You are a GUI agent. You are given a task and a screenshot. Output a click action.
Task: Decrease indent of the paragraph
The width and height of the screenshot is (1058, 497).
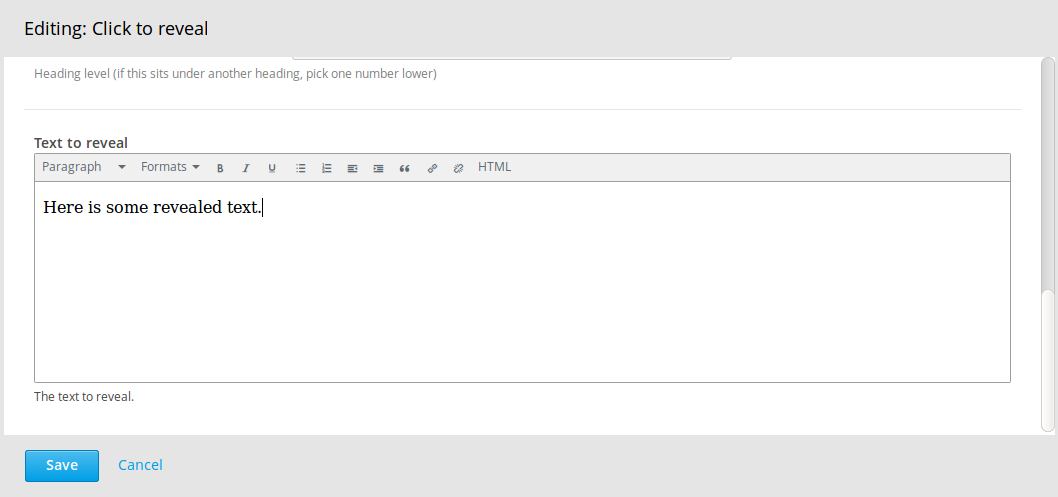coord(352,168)
